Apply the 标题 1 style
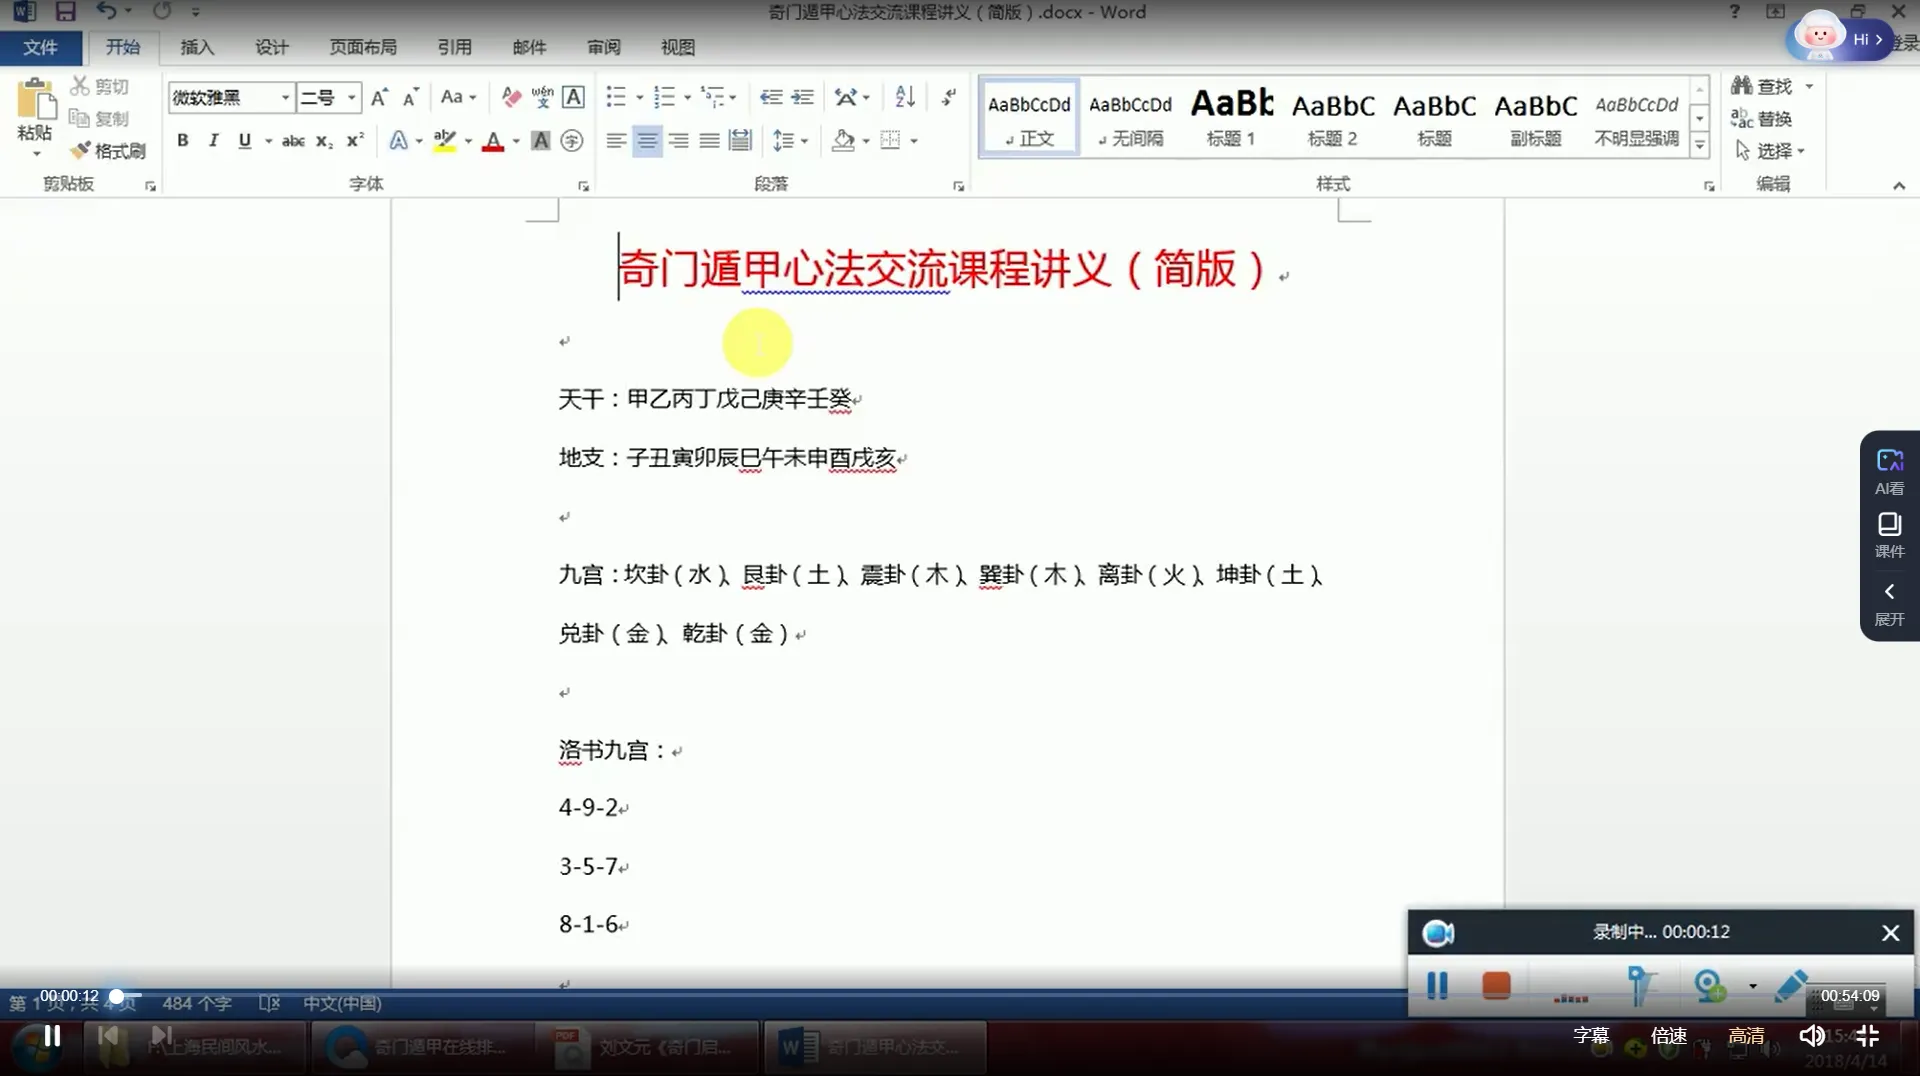The width and height of the screenshot is (1920, 1076). click(1230, 116)
